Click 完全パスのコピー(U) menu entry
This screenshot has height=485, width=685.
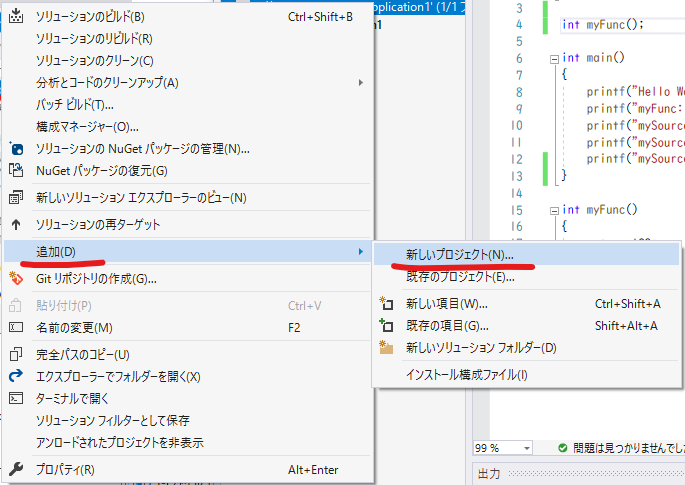coord(83,354)
